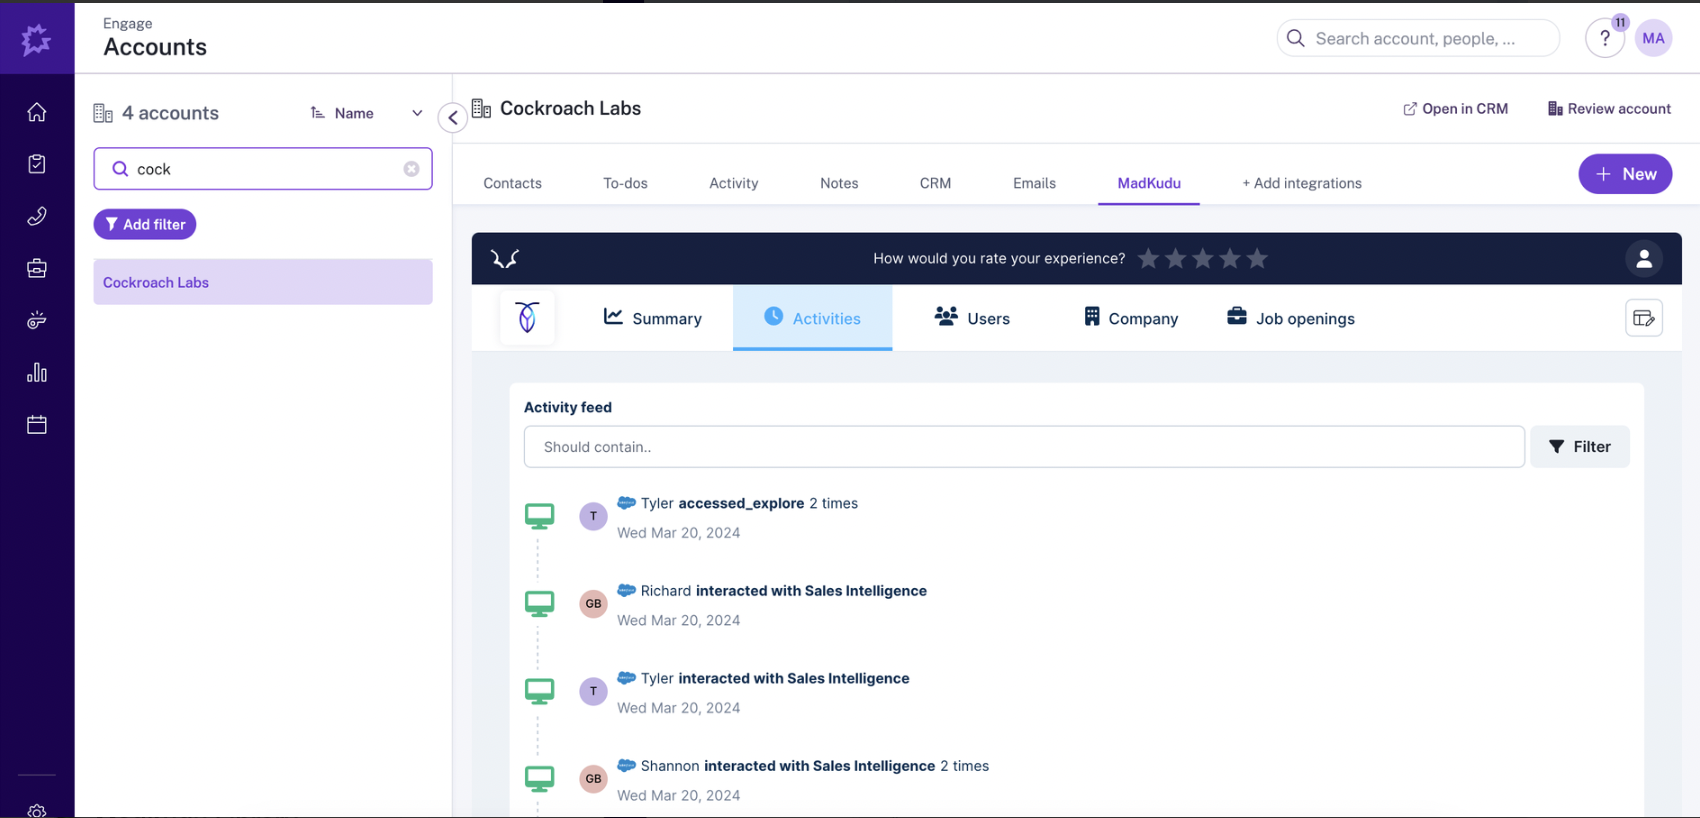This screenshot has height=818, width=1700.
Task: Click the Add filter button
Action: (145, 224)
